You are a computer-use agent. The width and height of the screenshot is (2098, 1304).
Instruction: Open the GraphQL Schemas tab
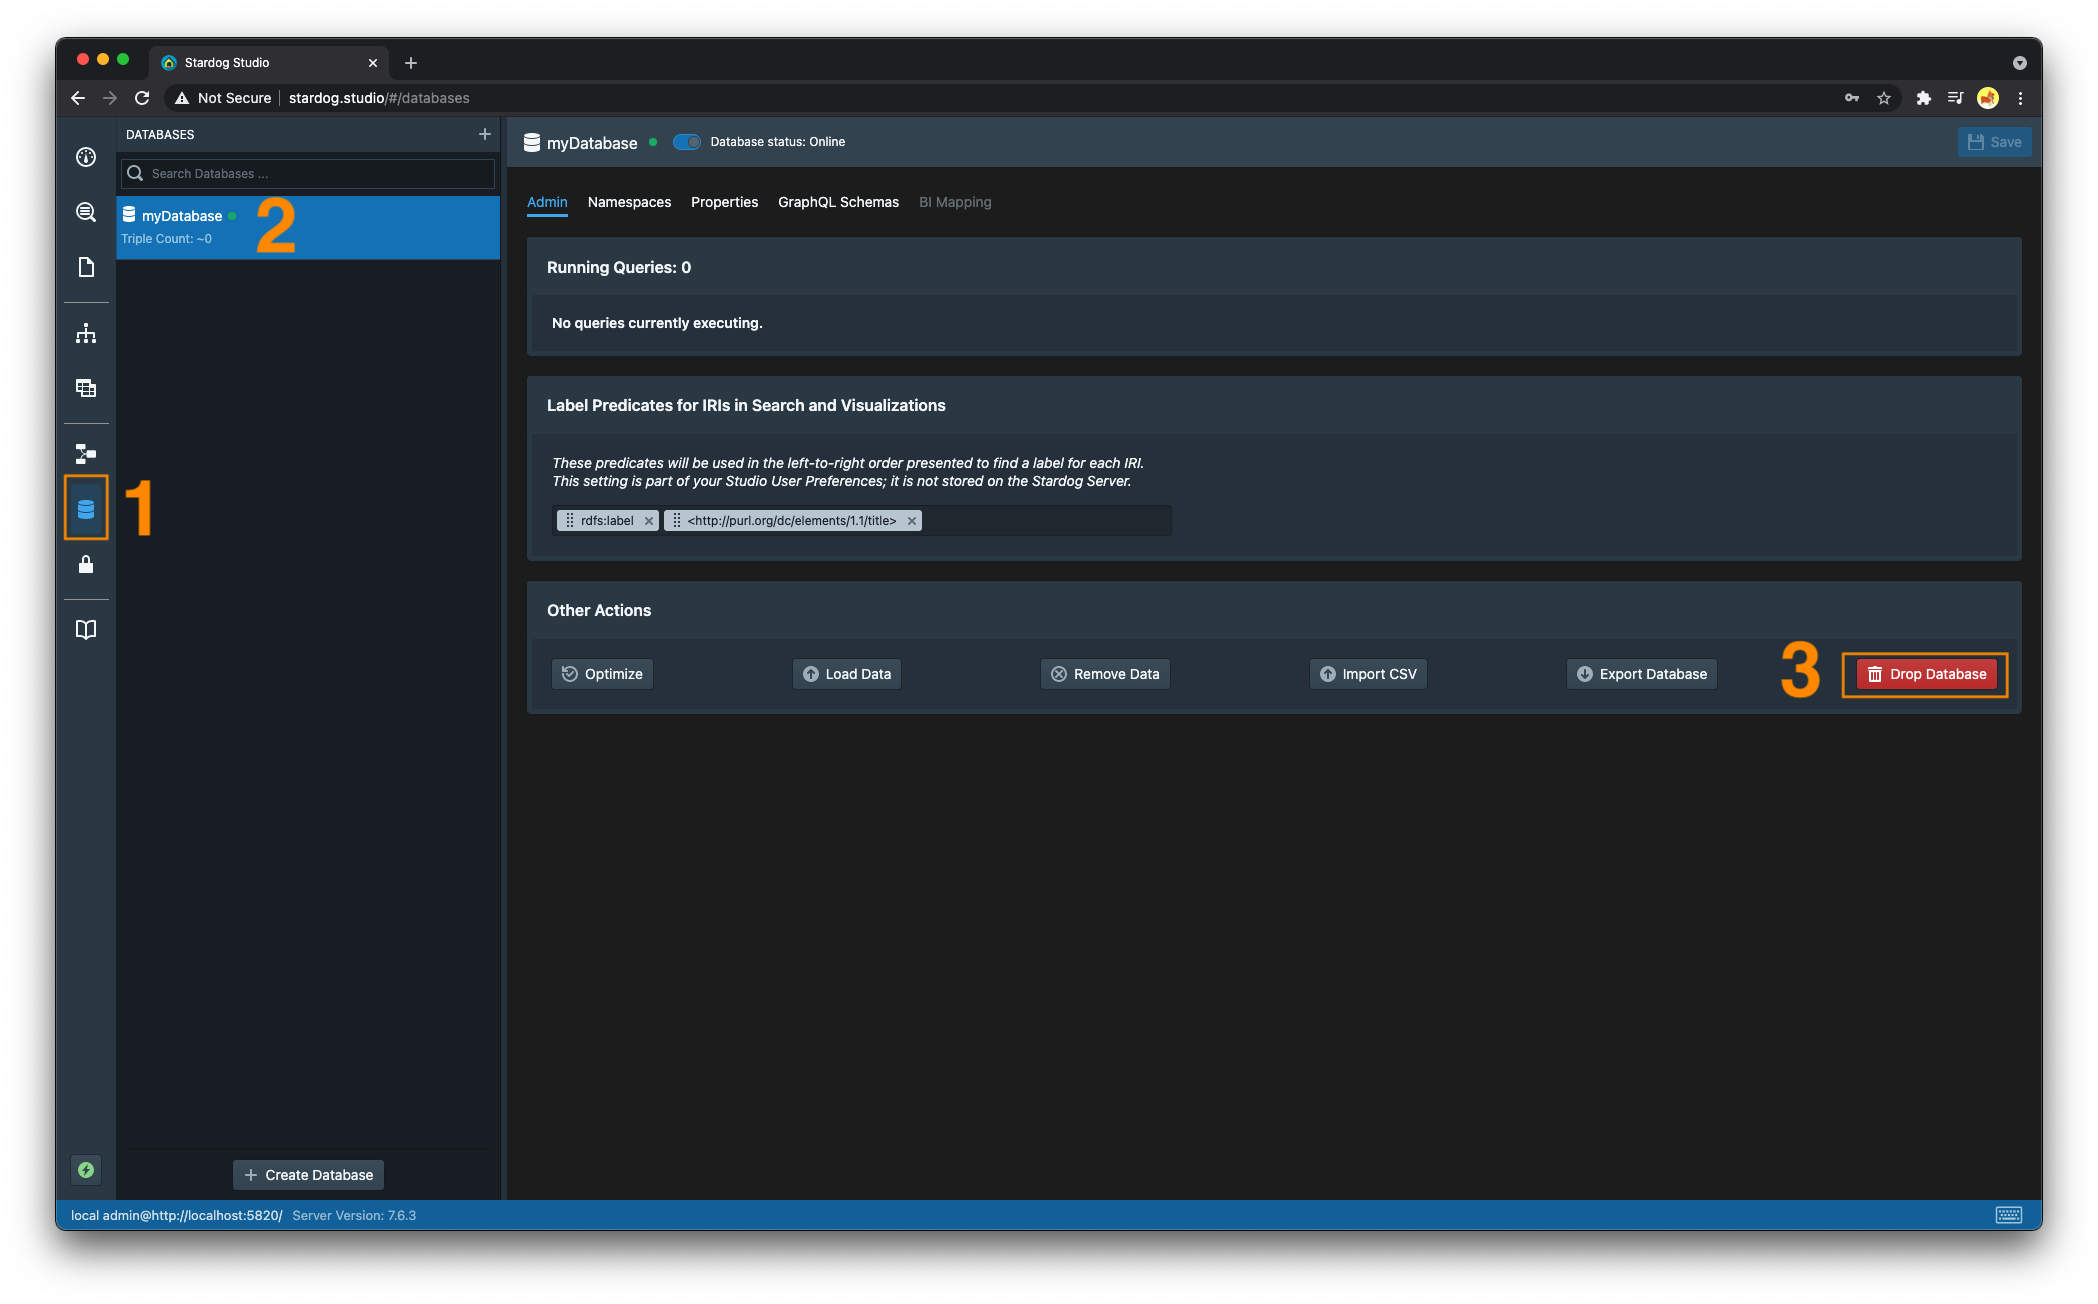838,202
